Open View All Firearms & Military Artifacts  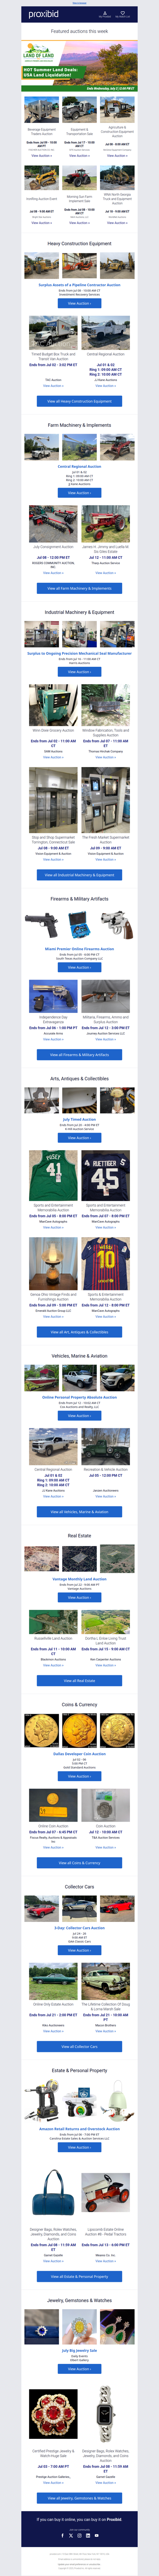[79, 1055]
